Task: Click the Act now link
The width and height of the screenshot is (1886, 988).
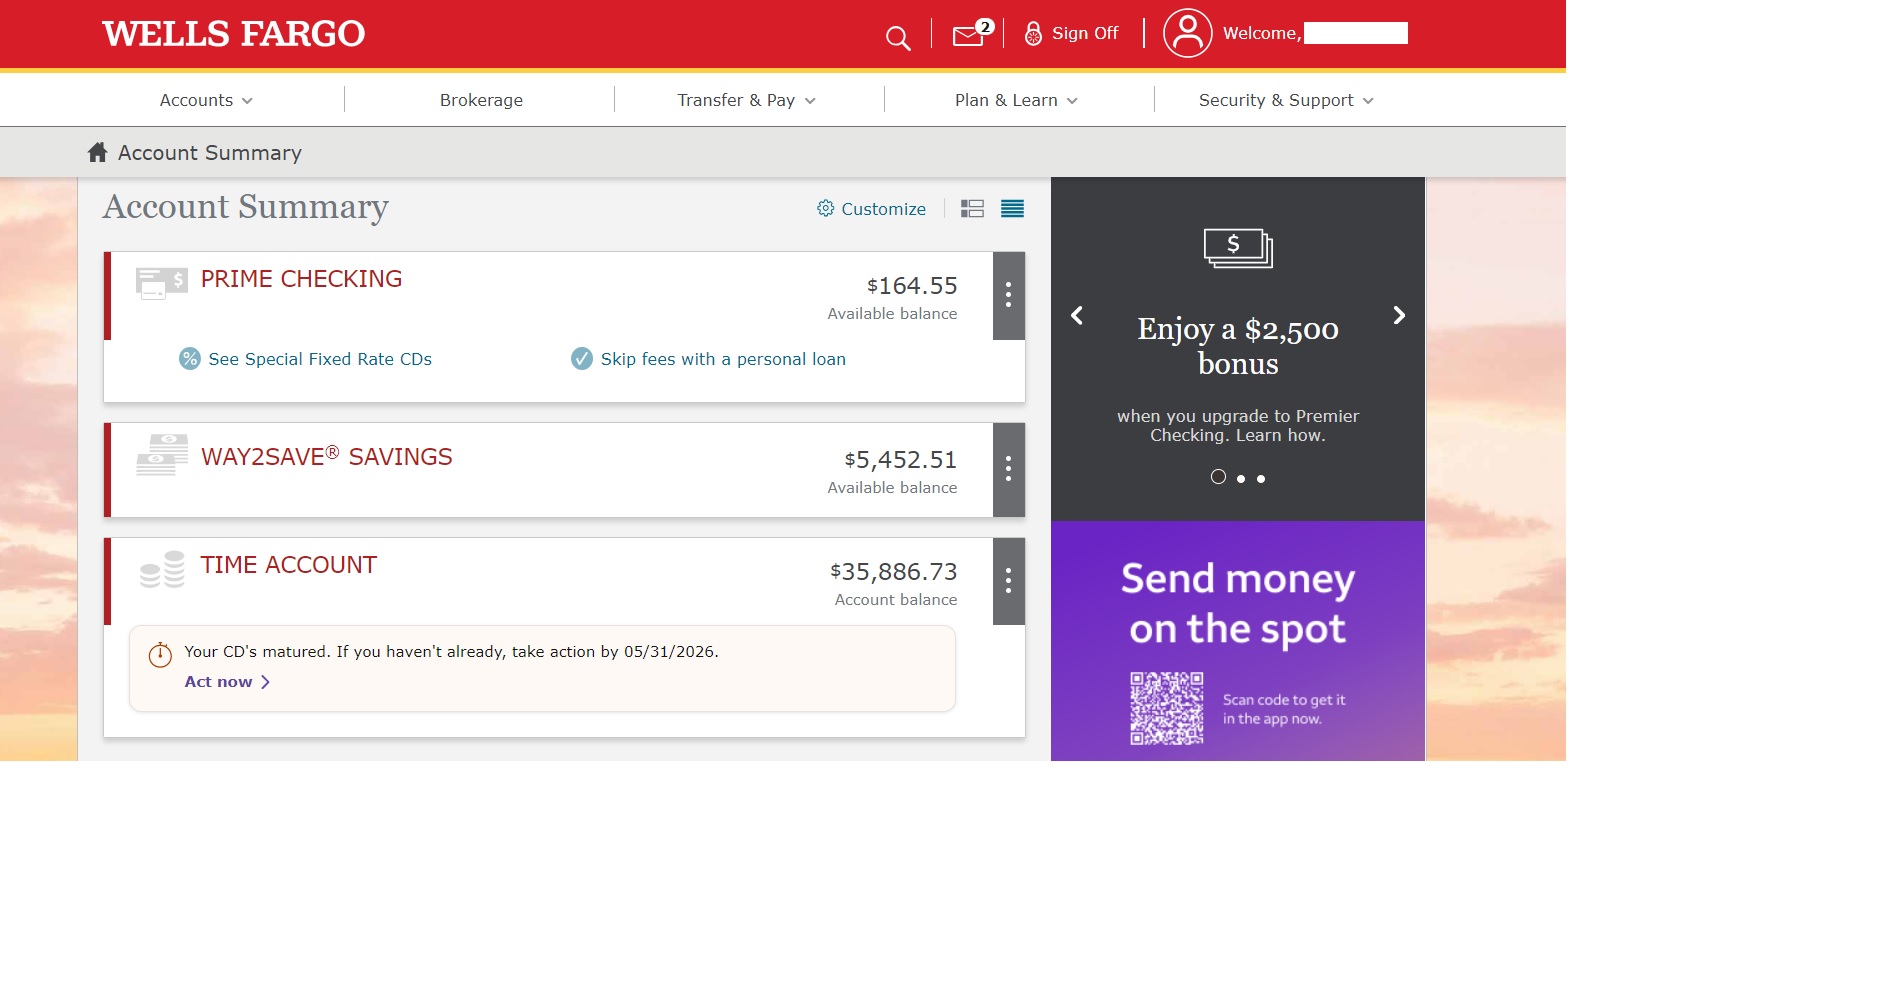Action: coord(227,682)
